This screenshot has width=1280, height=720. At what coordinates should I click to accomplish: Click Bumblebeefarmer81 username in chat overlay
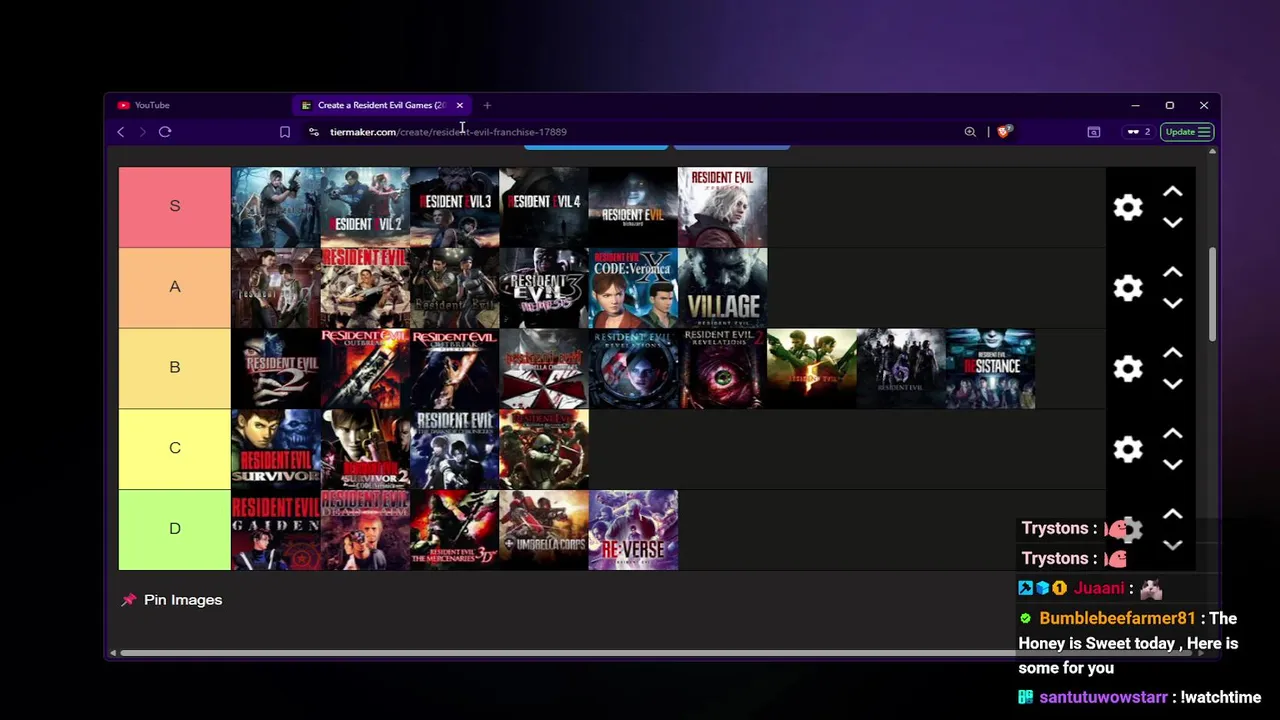tap(1118, 618)
